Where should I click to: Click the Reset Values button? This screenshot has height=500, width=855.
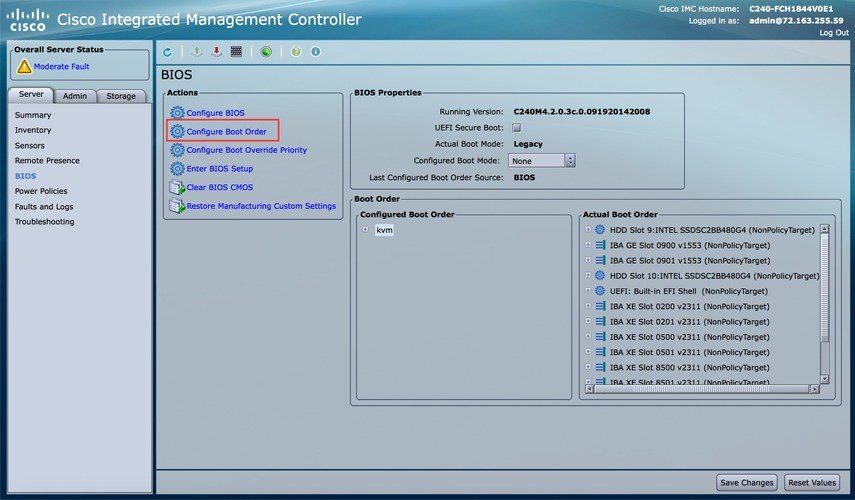(812, 483)
